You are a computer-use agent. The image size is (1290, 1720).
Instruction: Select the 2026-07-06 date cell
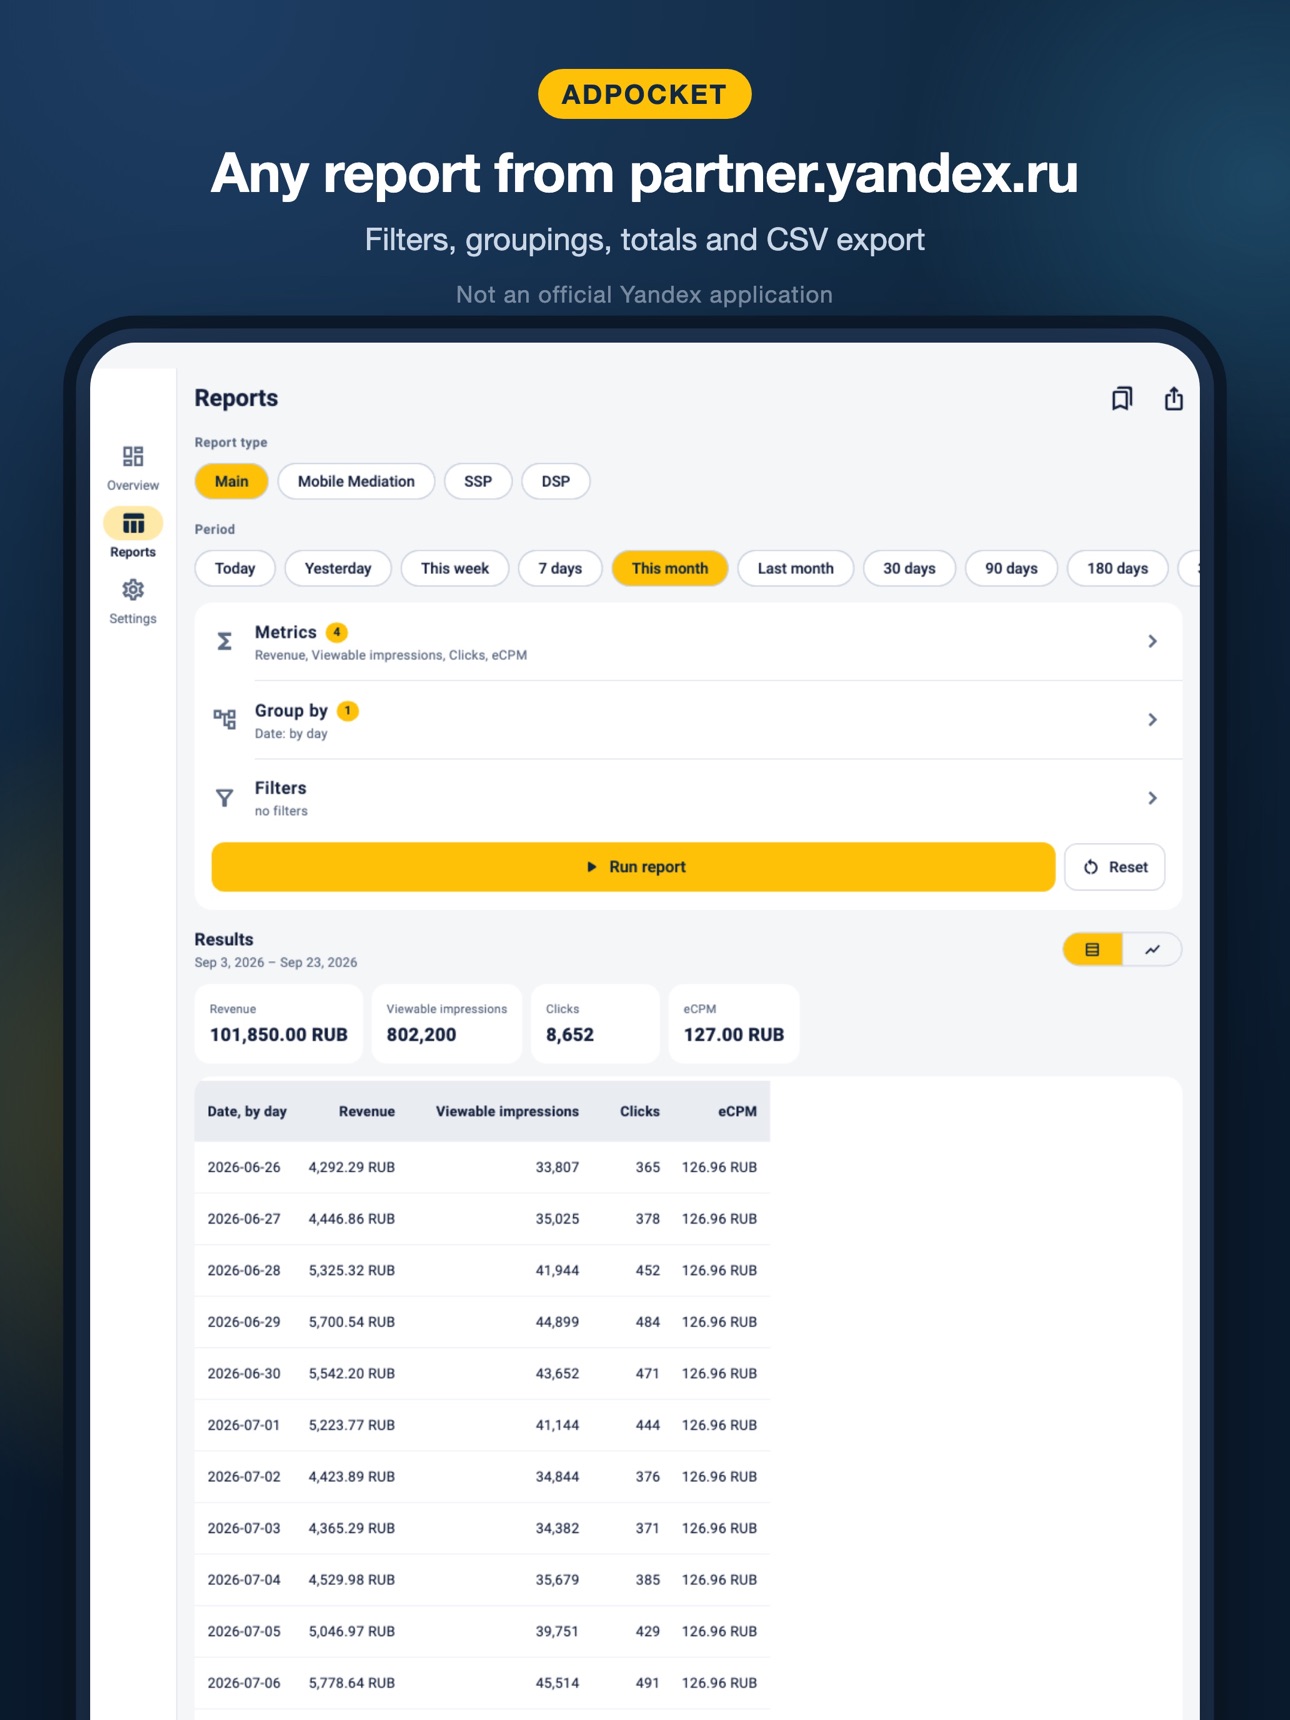(x=244, y=1683)
